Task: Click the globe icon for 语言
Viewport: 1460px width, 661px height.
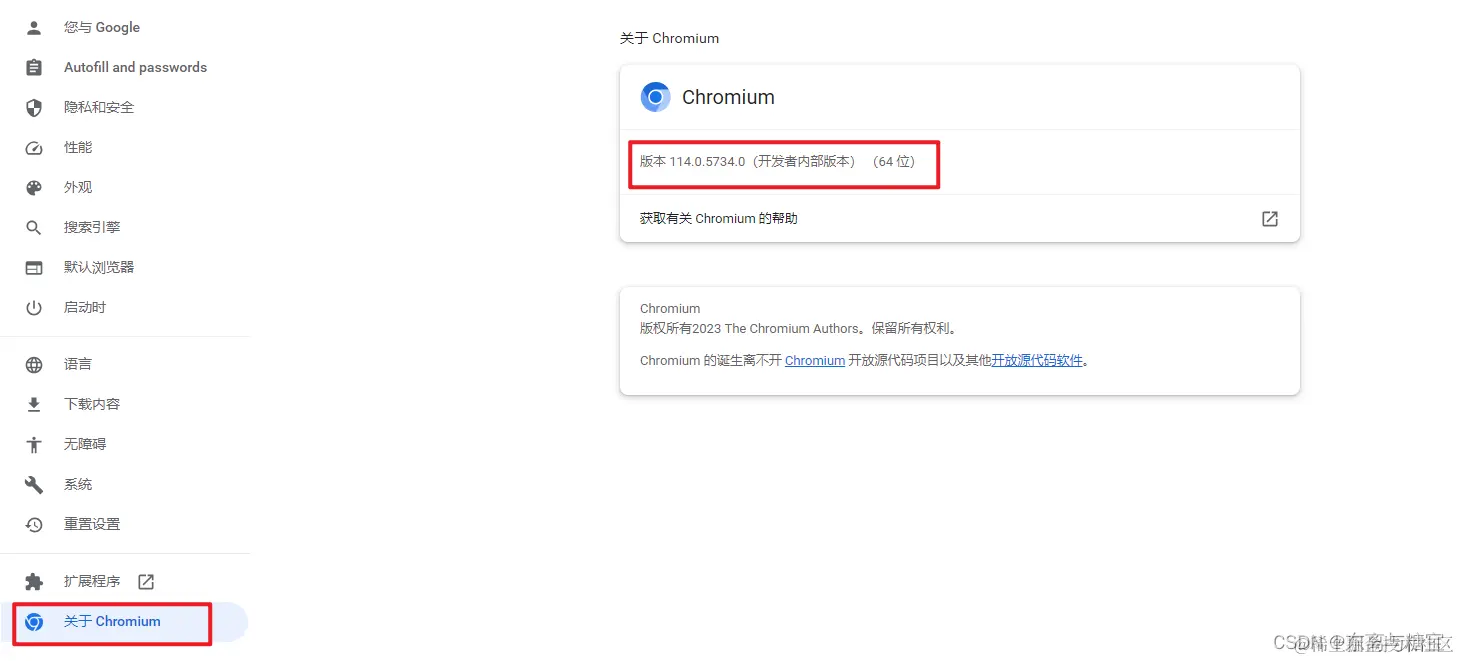Action: pos(34,365)
